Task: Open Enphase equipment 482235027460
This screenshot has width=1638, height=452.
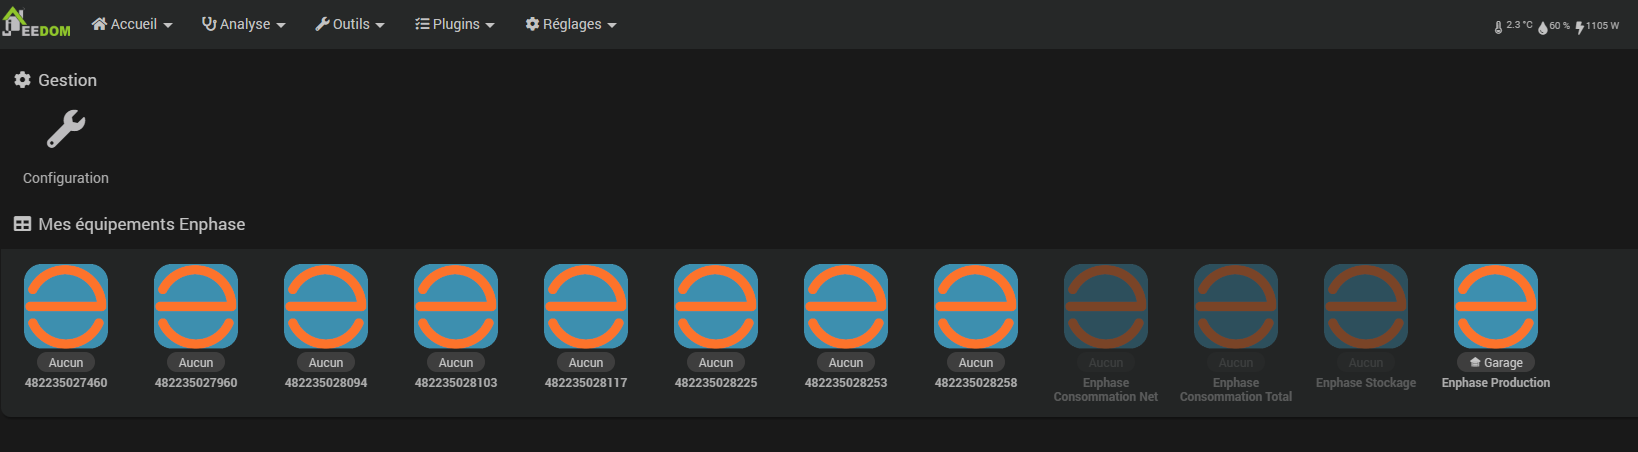Action: [x=66, y=306]
